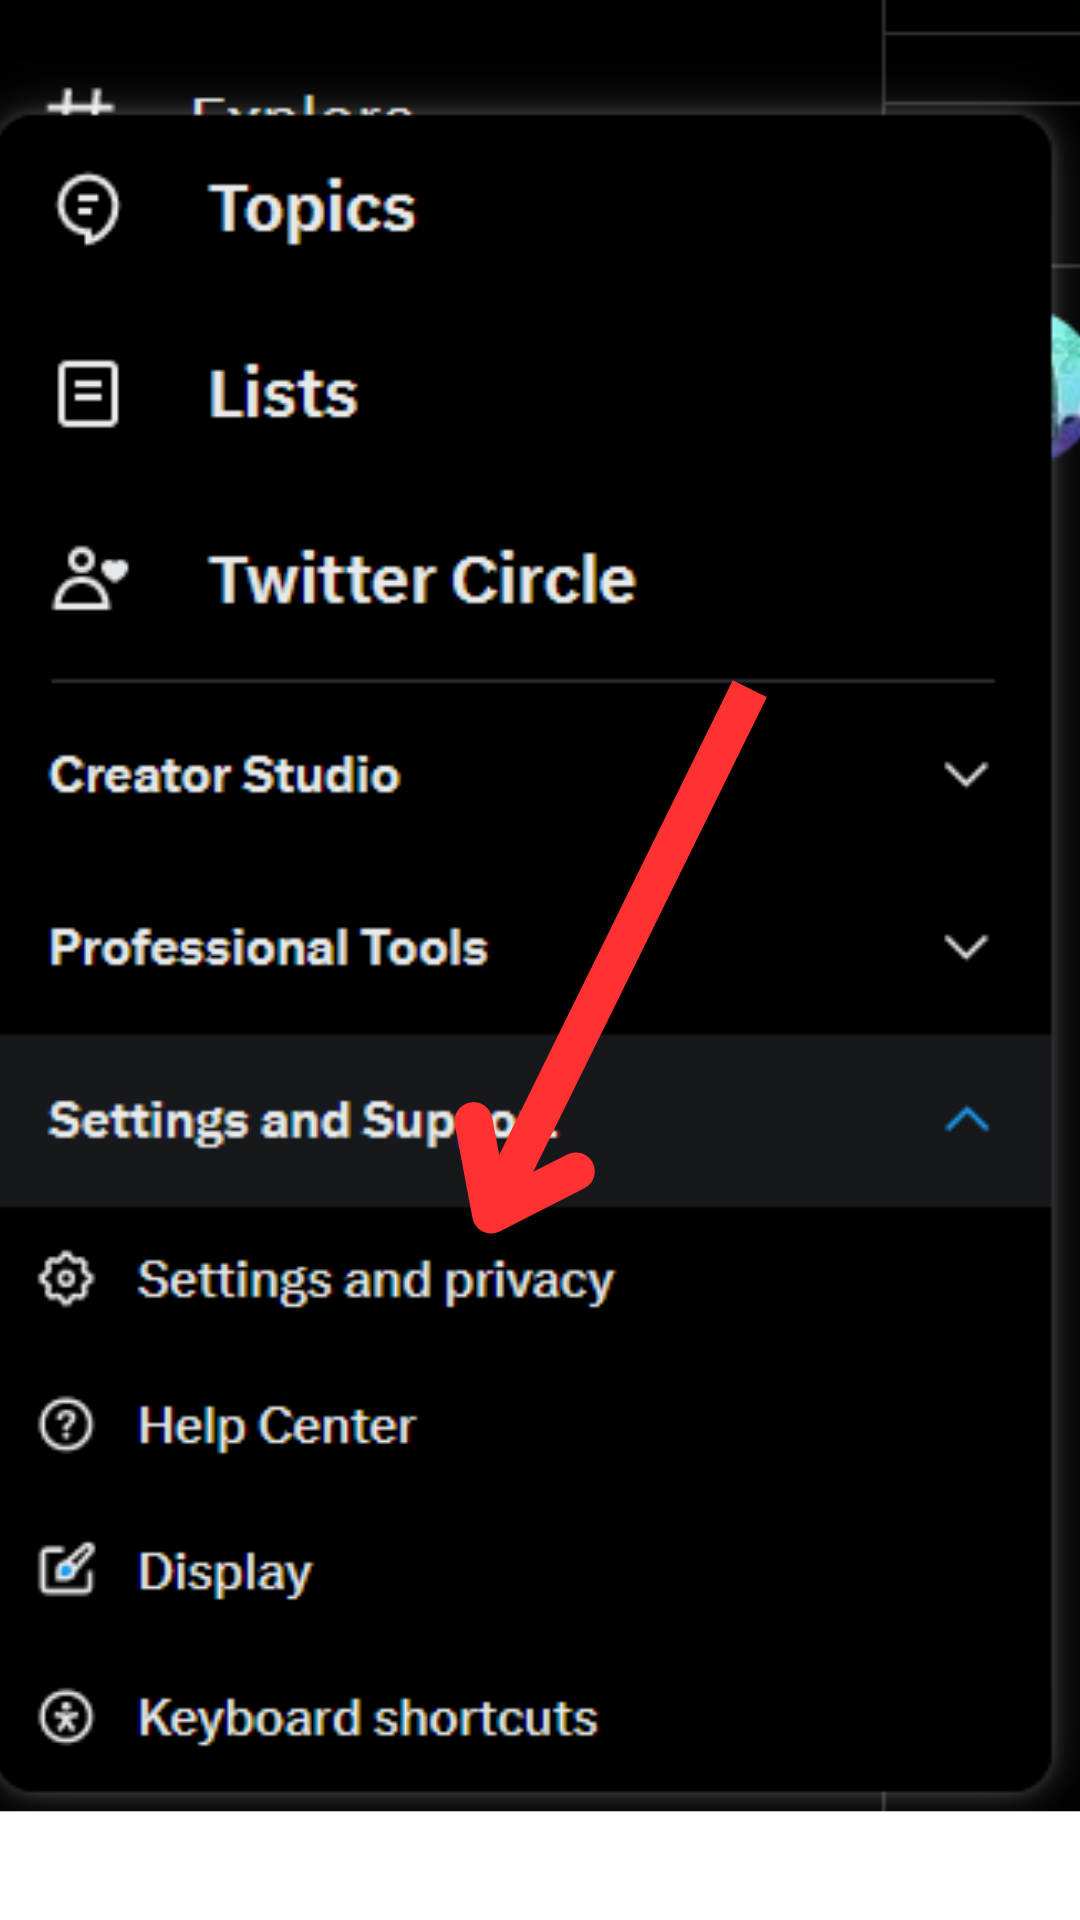Click the Settings and privacy gear icon
The image size is (1080, 1920).
click(66, 1279)
